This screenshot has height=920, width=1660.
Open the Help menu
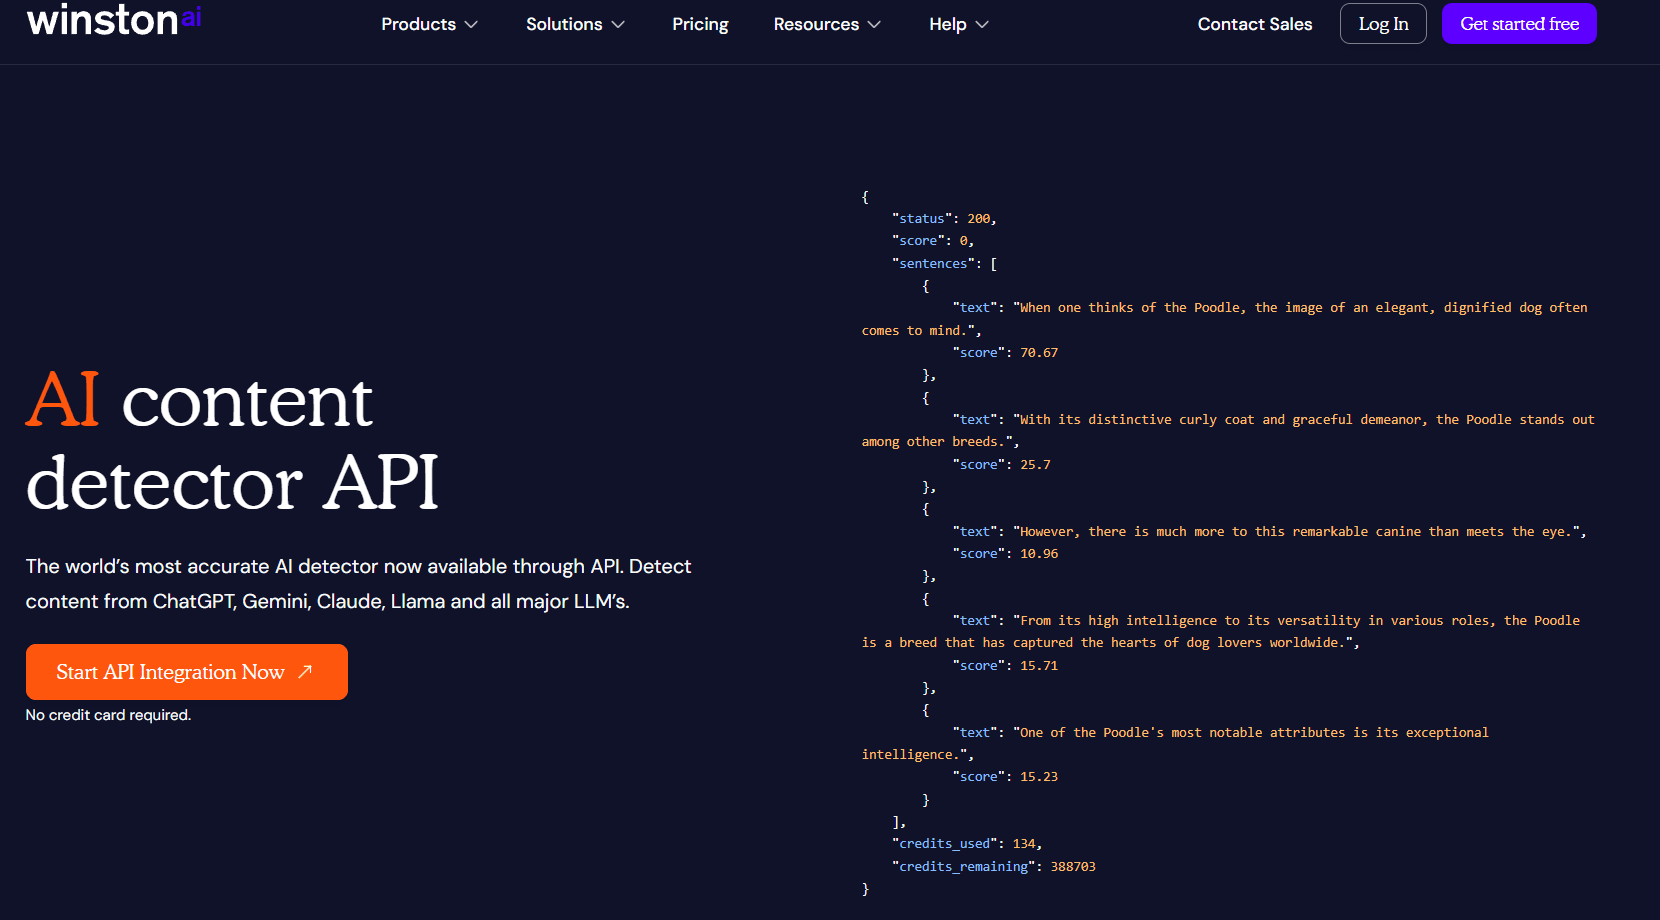(959, 24)
